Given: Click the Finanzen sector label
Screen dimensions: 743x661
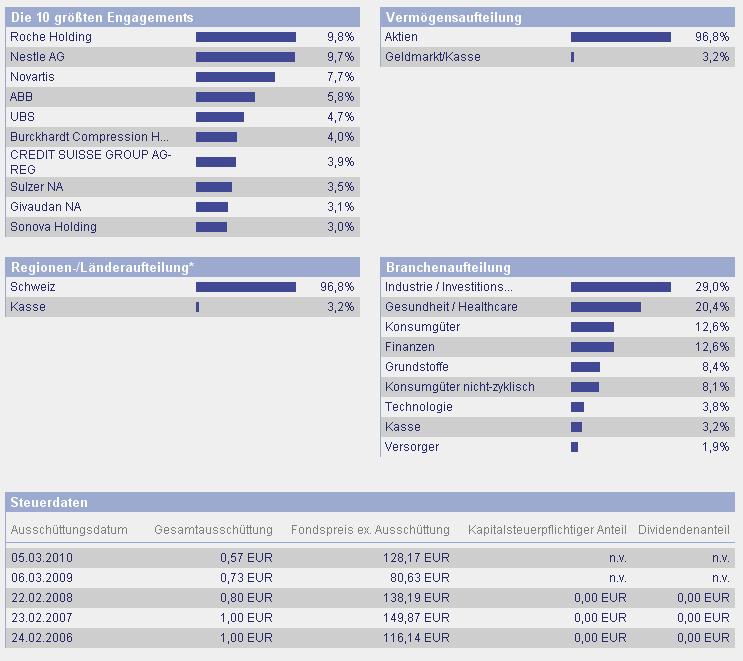Looking at the screenshot, I should point(409,347).
